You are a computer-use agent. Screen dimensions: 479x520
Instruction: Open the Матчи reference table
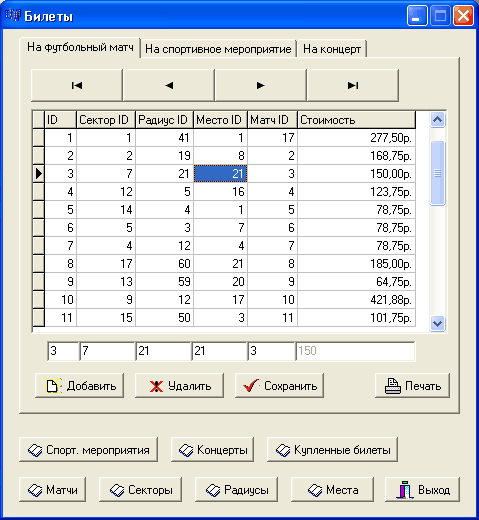52,490
